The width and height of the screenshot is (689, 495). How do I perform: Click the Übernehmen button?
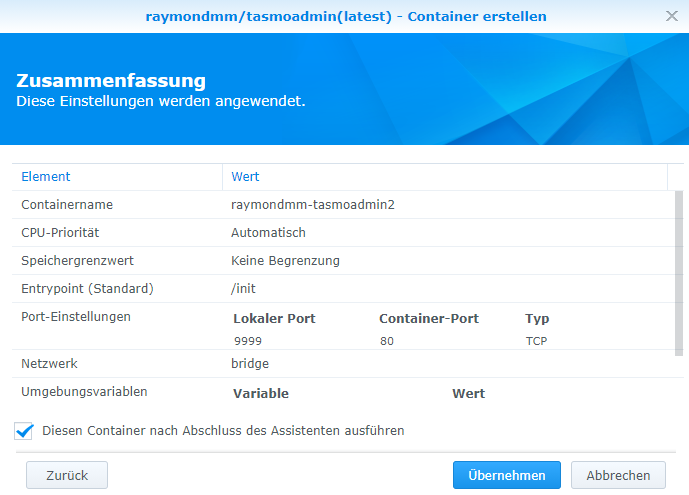(x=507, y=475)
